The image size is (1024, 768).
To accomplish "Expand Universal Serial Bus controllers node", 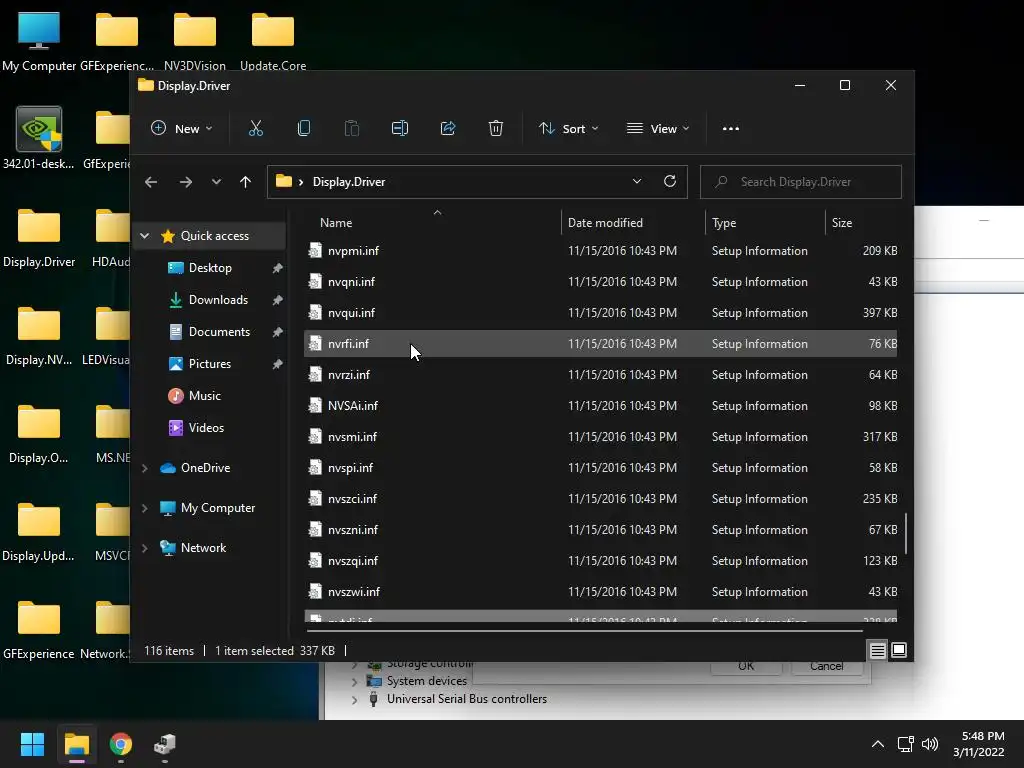I will pos(355,699).
